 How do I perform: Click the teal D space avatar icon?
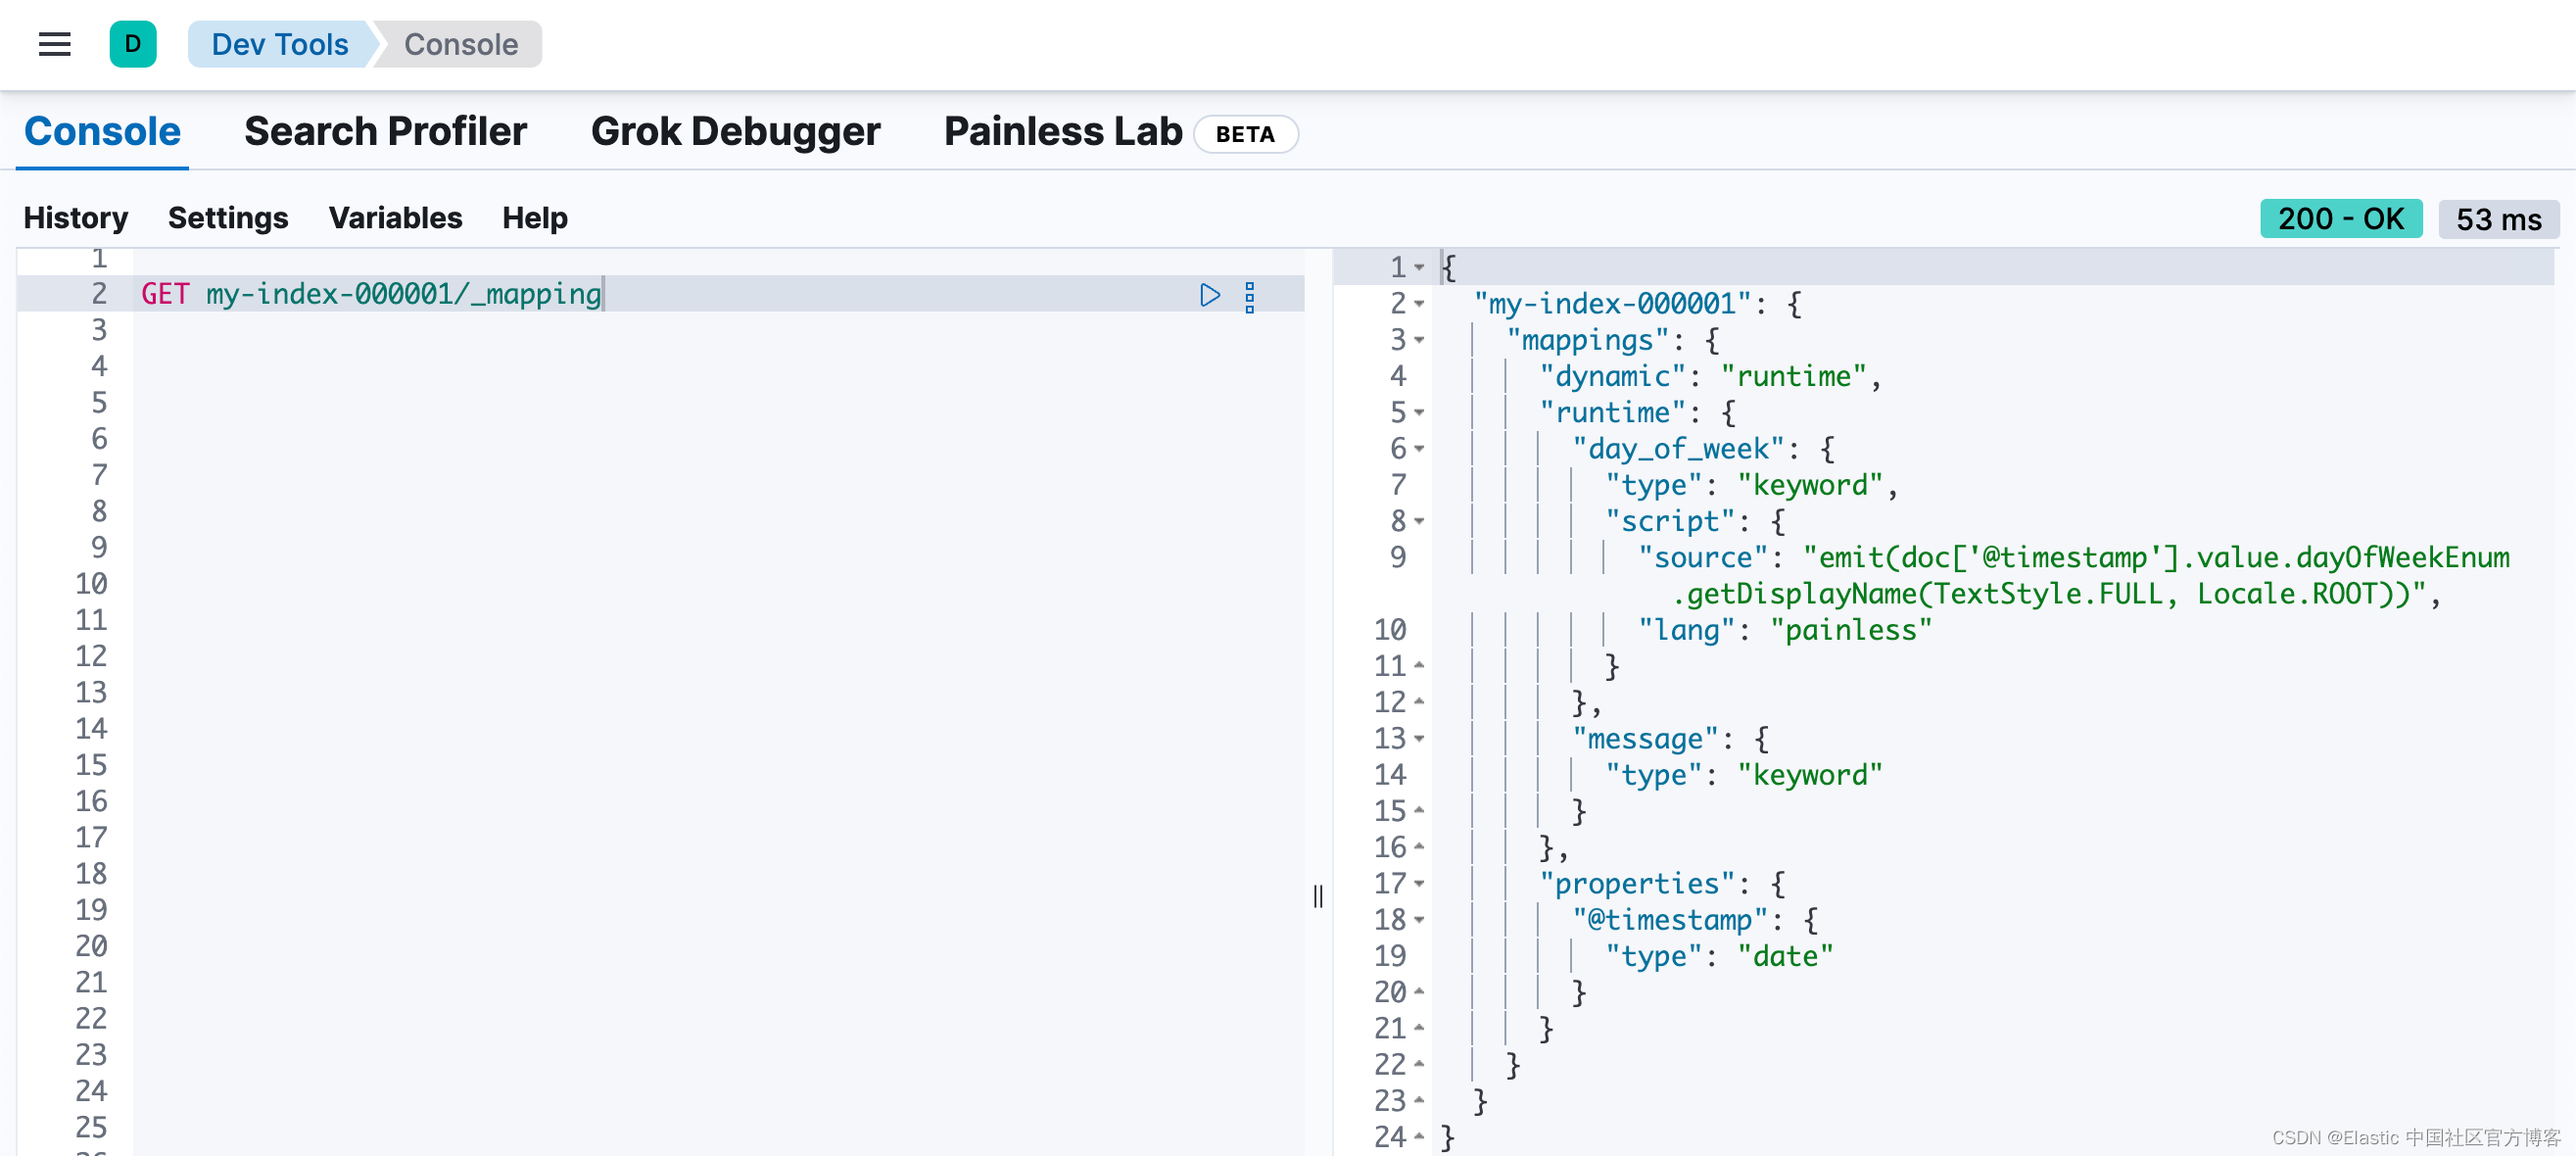[133, 44]
